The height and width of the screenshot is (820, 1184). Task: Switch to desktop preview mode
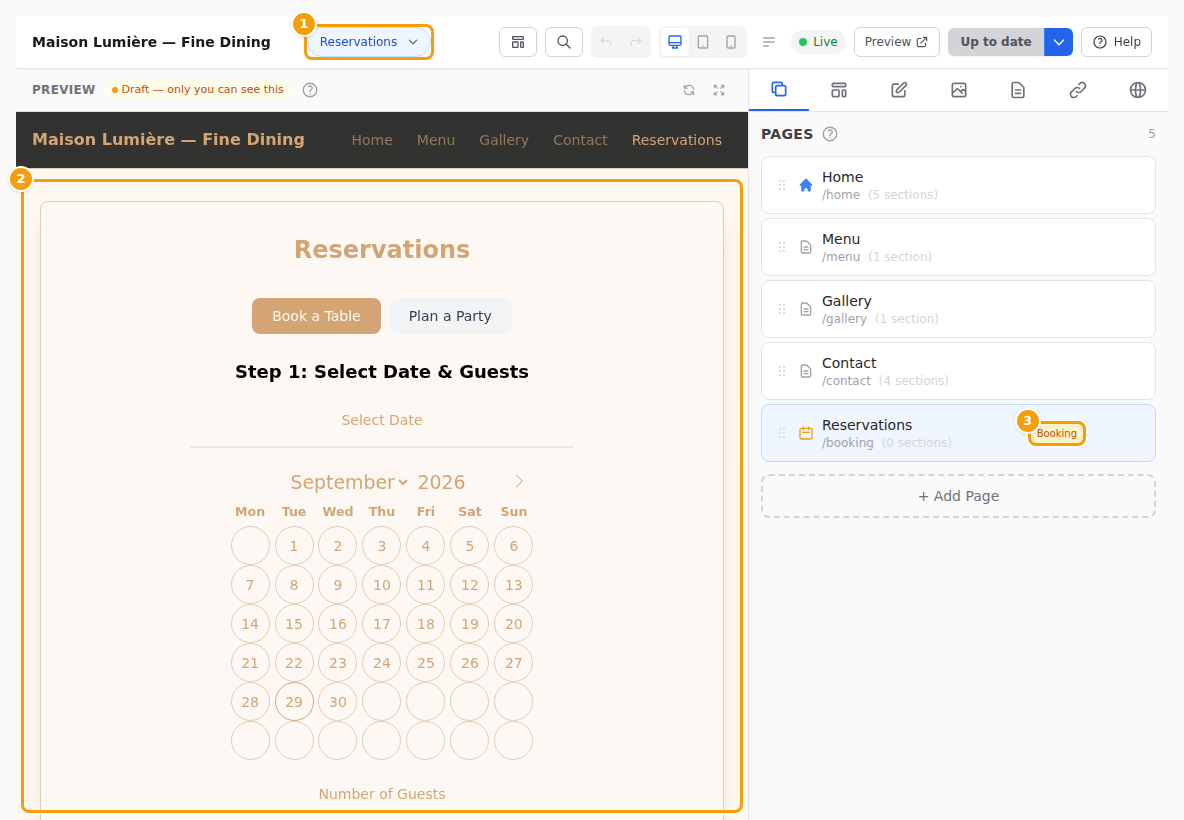[x=675, y=42]
